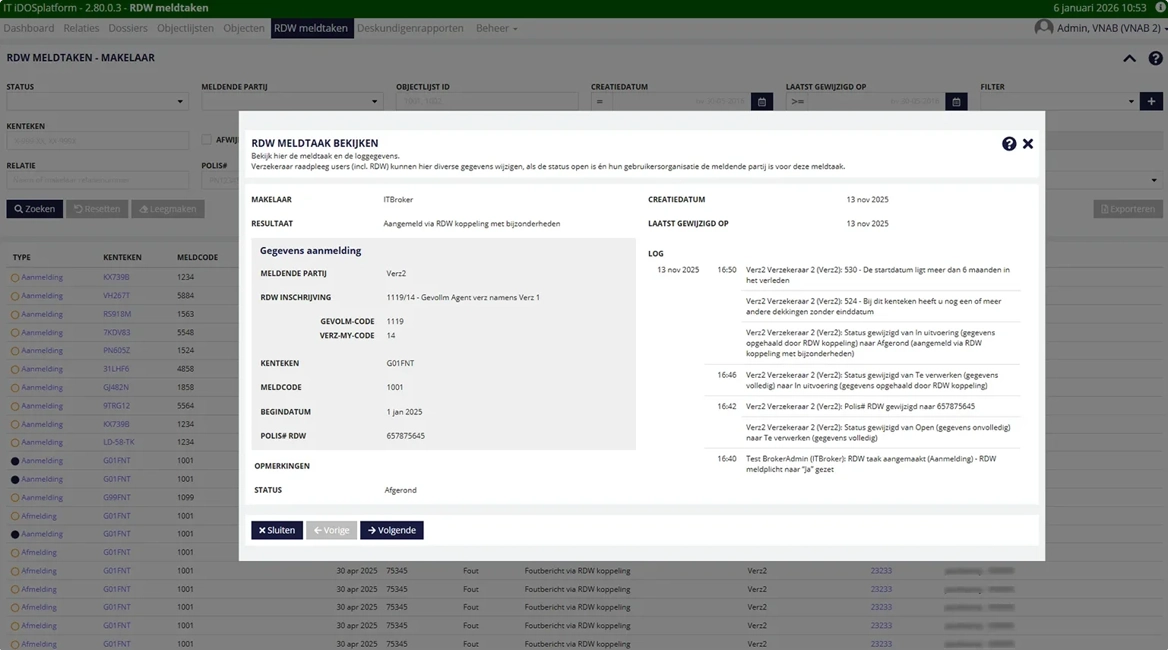Click the green plus icon next to FILTER
This screenshot has height=650, width=1168.
[x=1151, y=101]
